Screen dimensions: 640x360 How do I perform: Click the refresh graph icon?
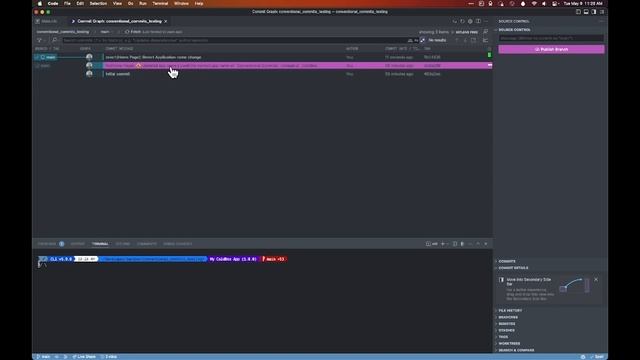(x=462, y=21)
